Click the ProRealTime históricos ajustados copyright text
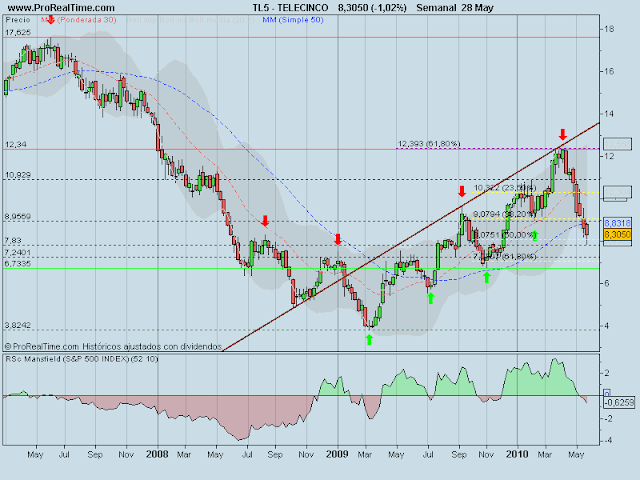This screenshot has height=480, width=640. point(113,347)
